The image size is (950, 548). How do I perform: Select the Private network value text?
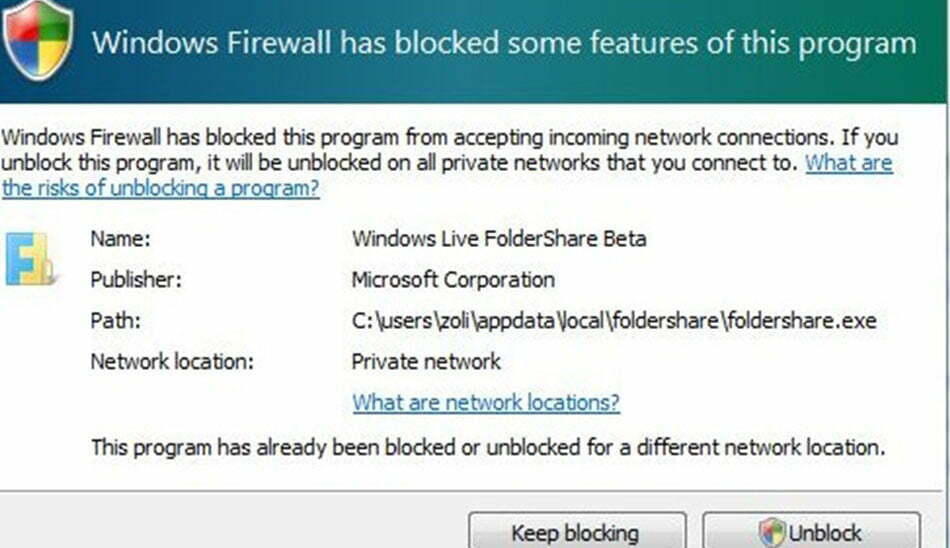tap(426, 361)
